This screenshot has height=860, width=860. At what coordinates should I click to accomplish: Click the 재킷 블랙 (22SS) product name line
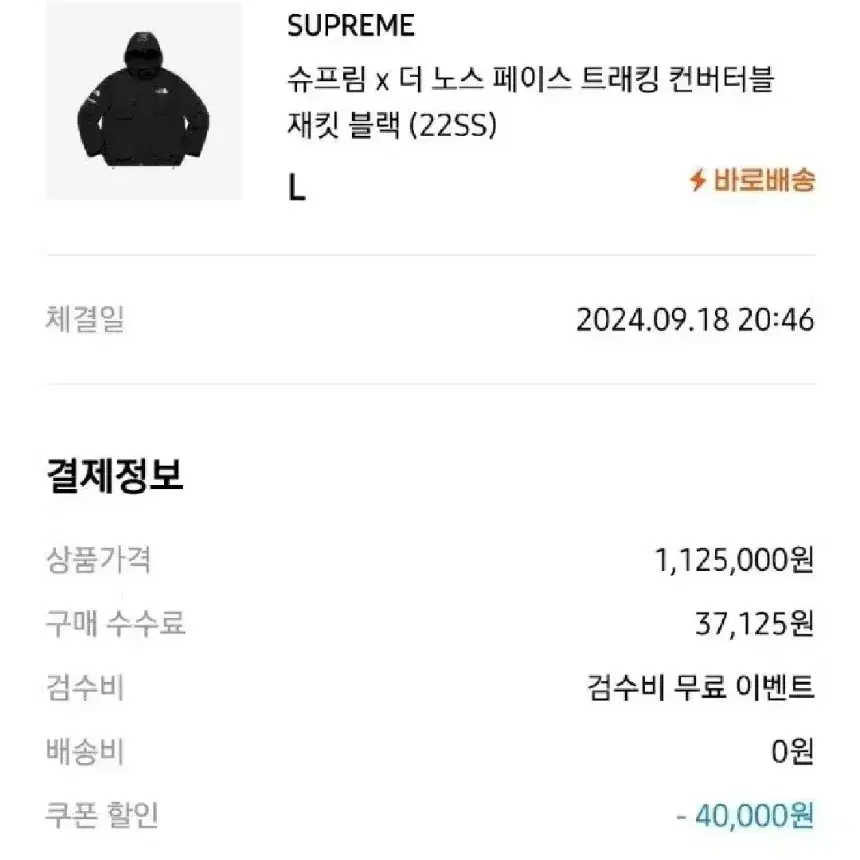click(x=392, y=125)
